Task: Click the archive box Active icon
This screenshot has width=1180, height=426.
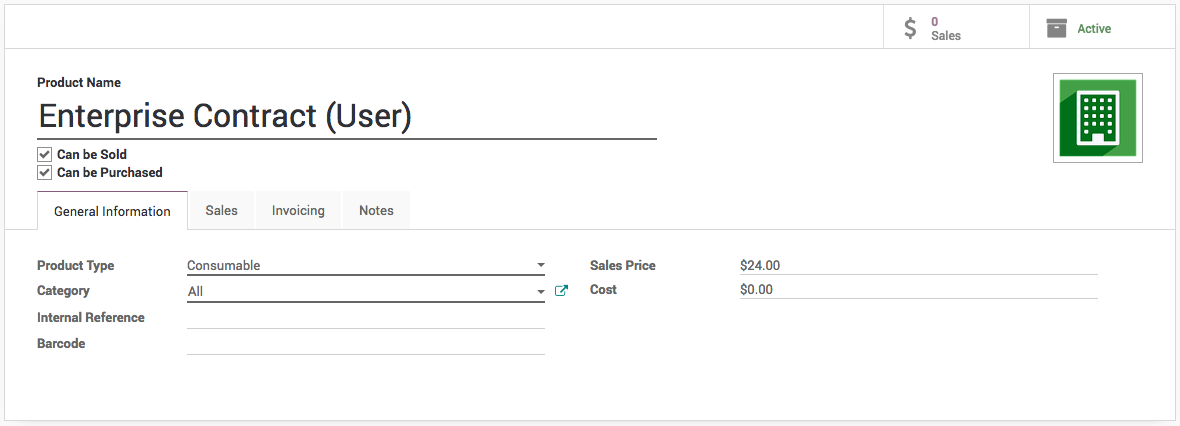Action: pyautogui.click(x=1056, y=28)
